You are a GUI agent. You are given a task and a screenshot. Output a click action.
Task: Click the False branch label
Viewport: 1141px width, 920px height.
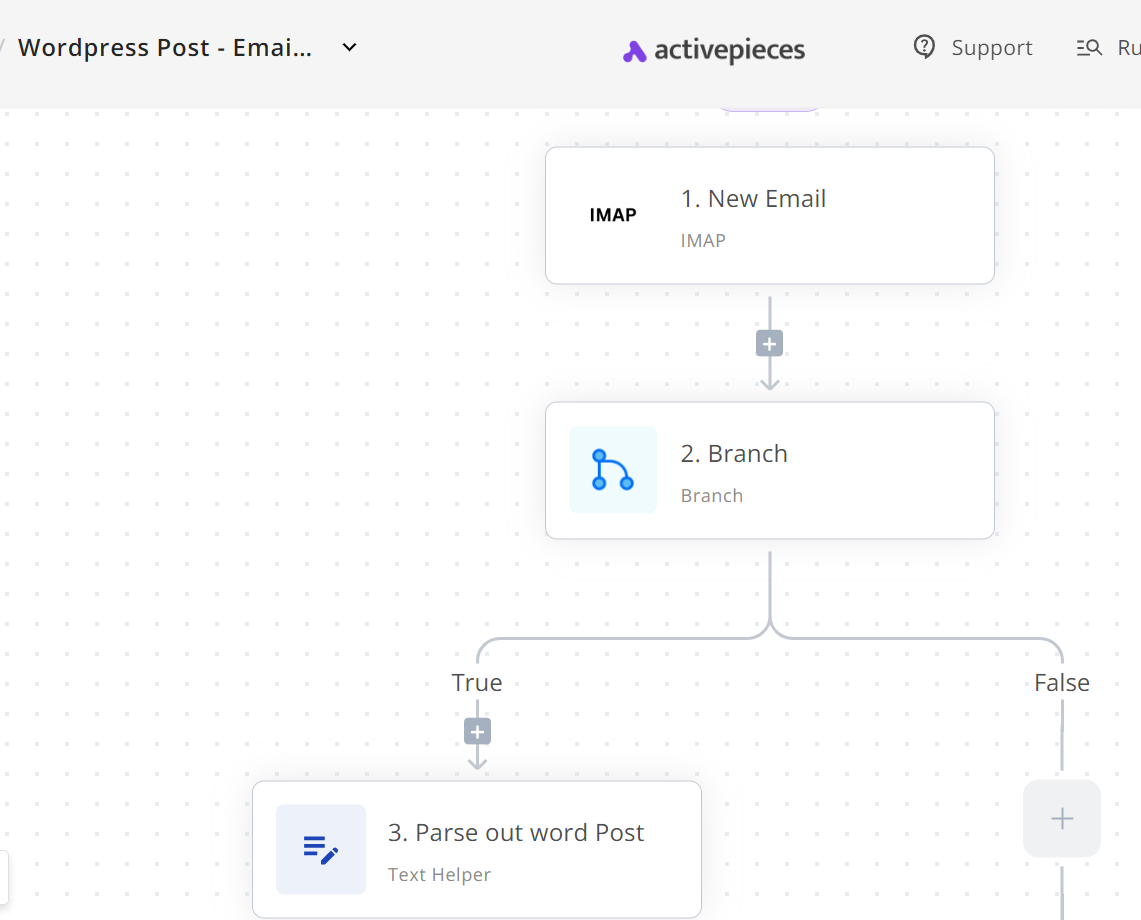[1062, 683]
